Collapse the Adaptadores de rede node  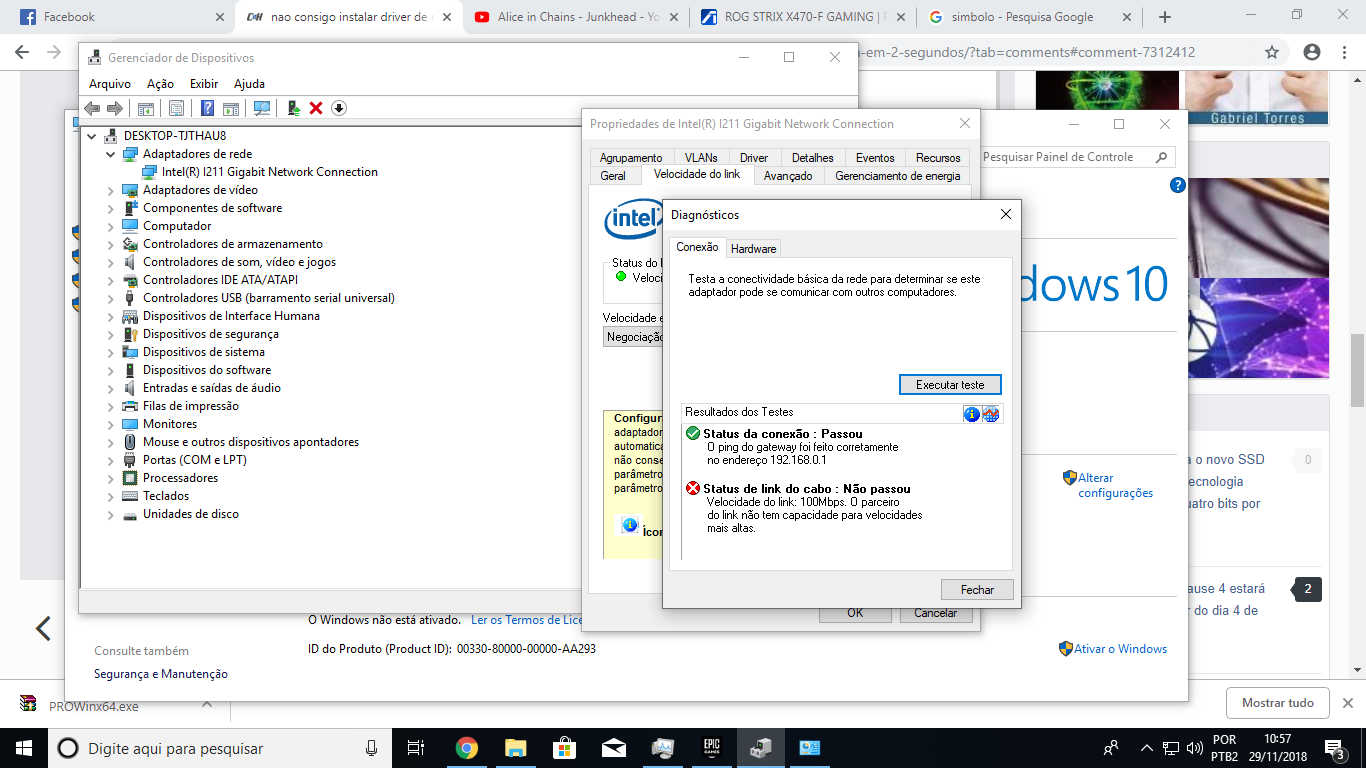(x=111, y=154)
